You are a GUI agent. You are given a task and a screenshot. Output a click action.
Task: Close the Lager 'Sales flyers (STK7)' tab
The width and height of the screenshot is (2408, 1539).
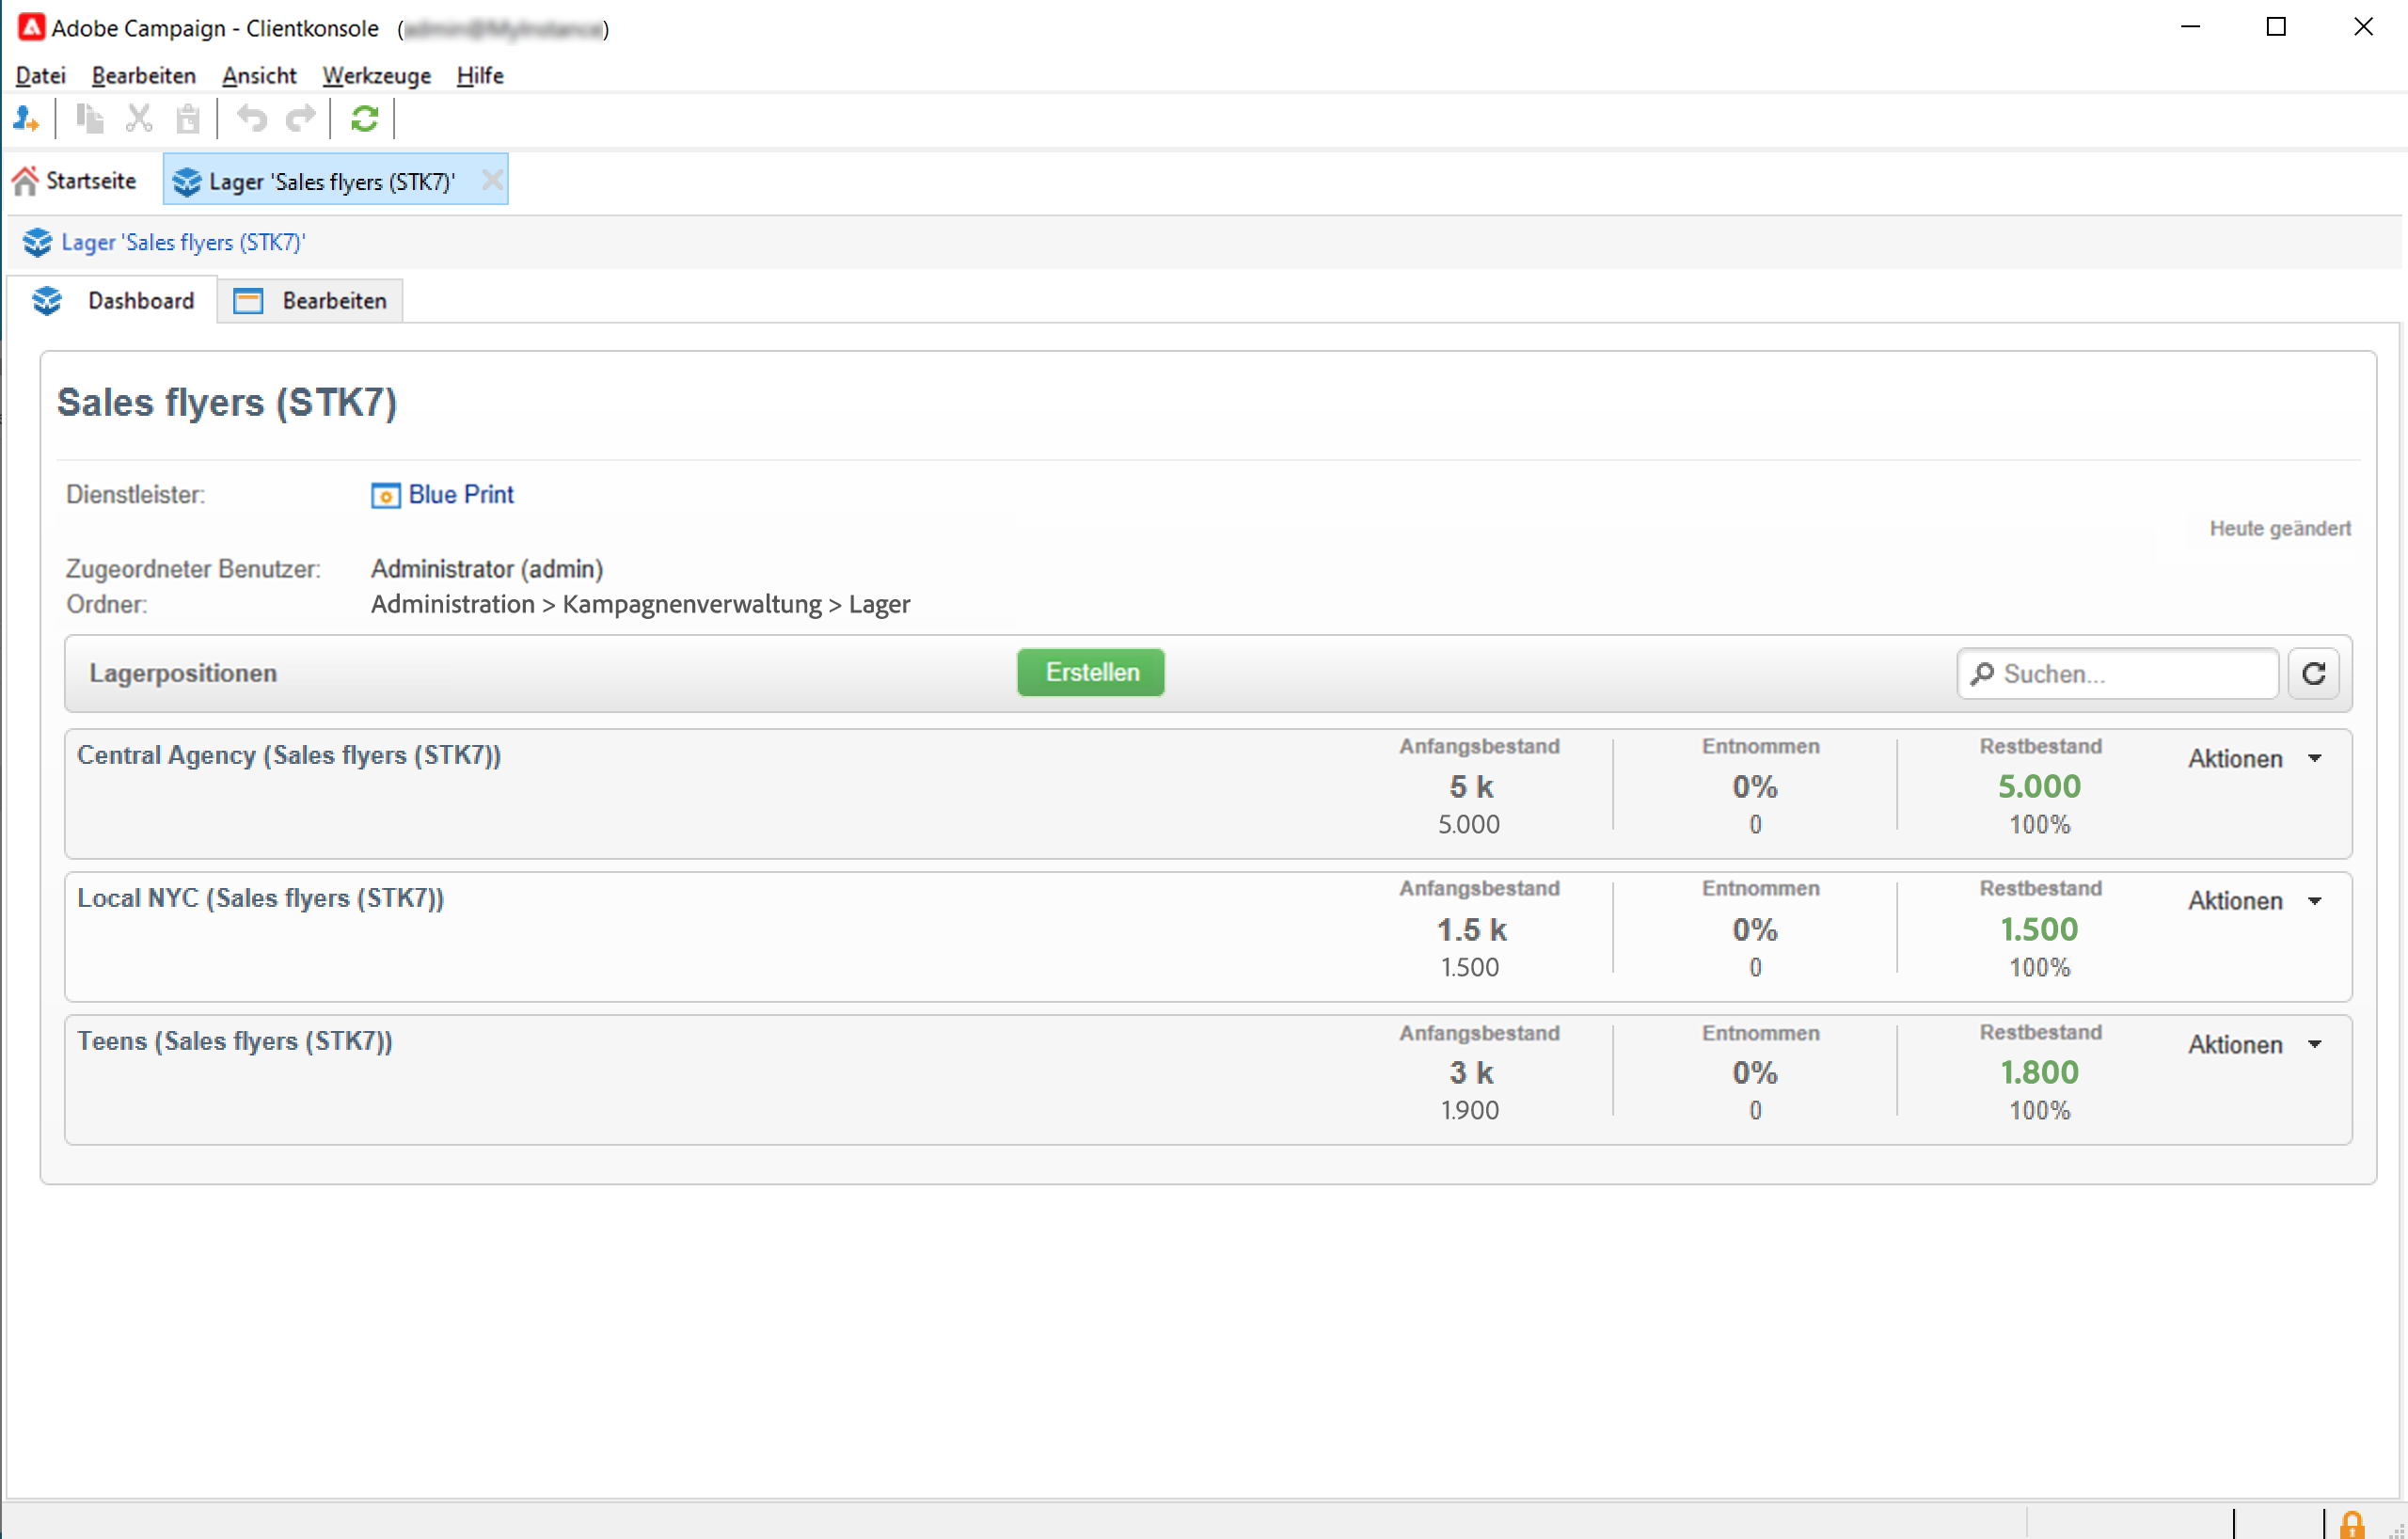[492, 180]
